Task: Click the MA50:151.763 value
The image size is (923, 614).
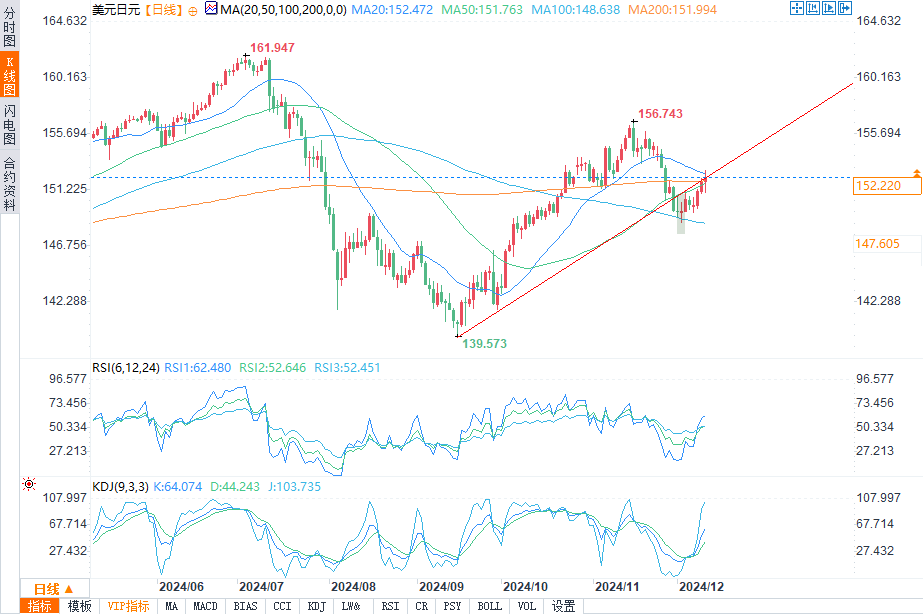Action: (x=482, y=10)
